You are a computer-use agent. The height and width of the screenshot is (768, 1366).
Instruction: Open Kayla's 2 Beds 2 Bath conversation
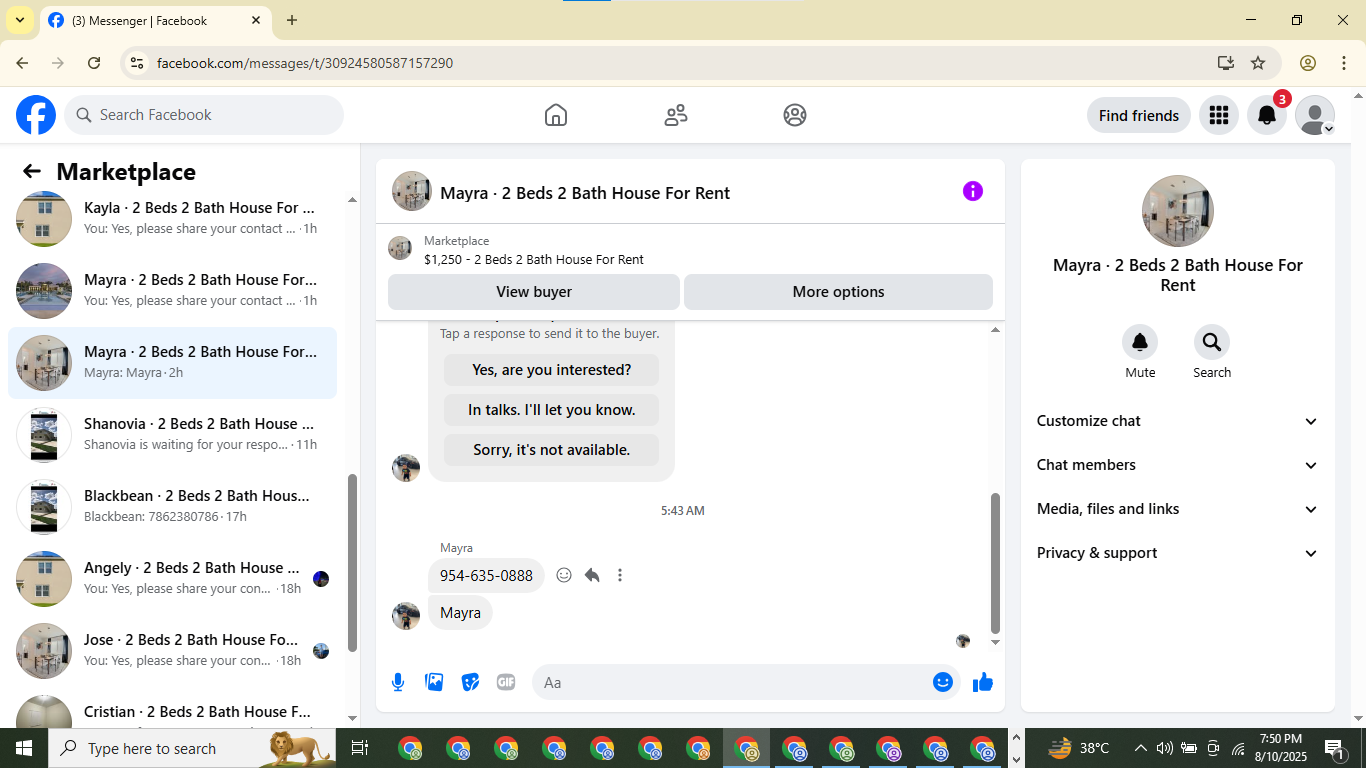point(173,218)
